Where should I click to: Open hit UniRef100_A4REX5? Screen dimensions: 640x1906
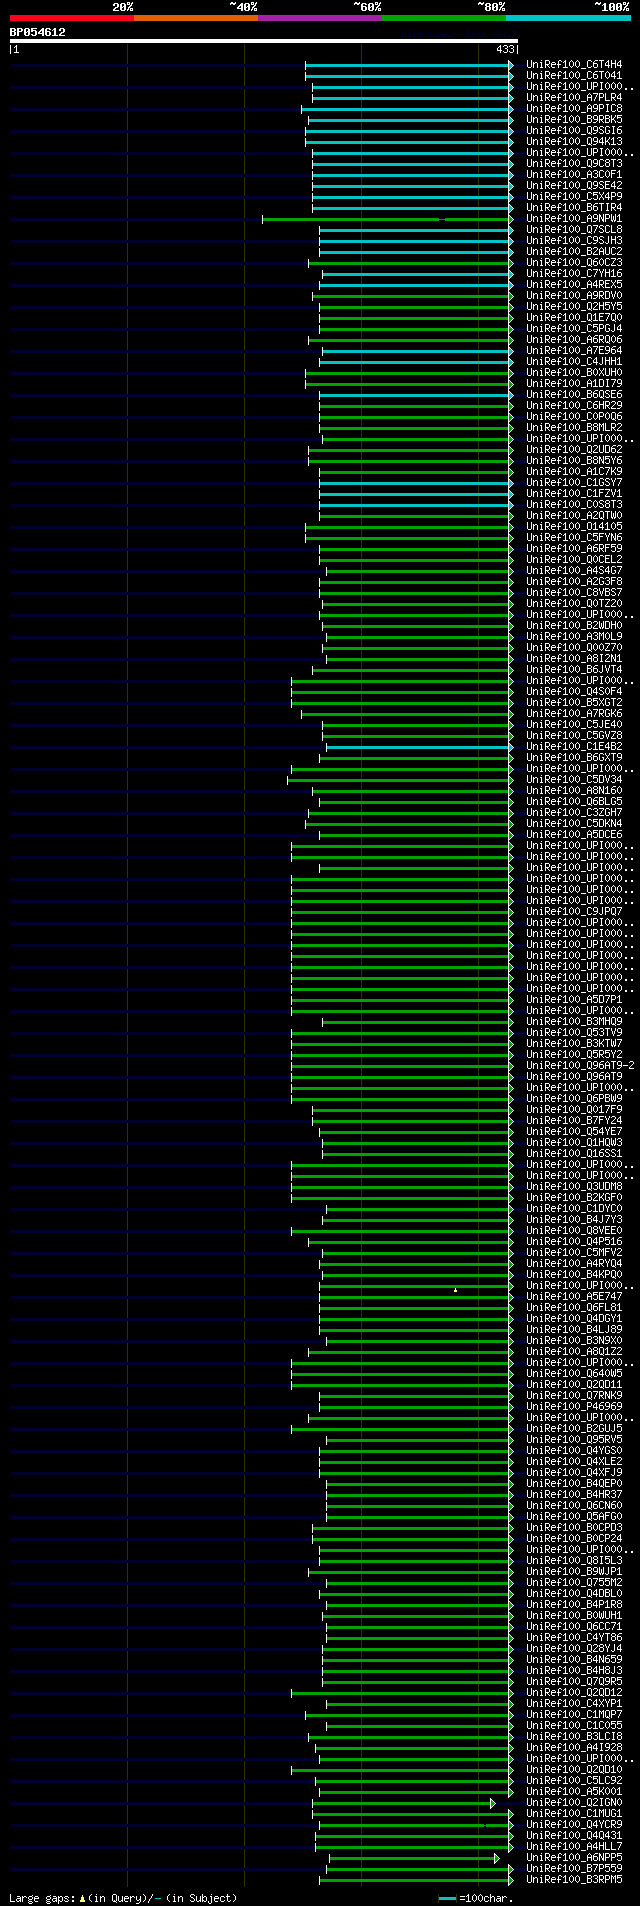click(574, 284)
